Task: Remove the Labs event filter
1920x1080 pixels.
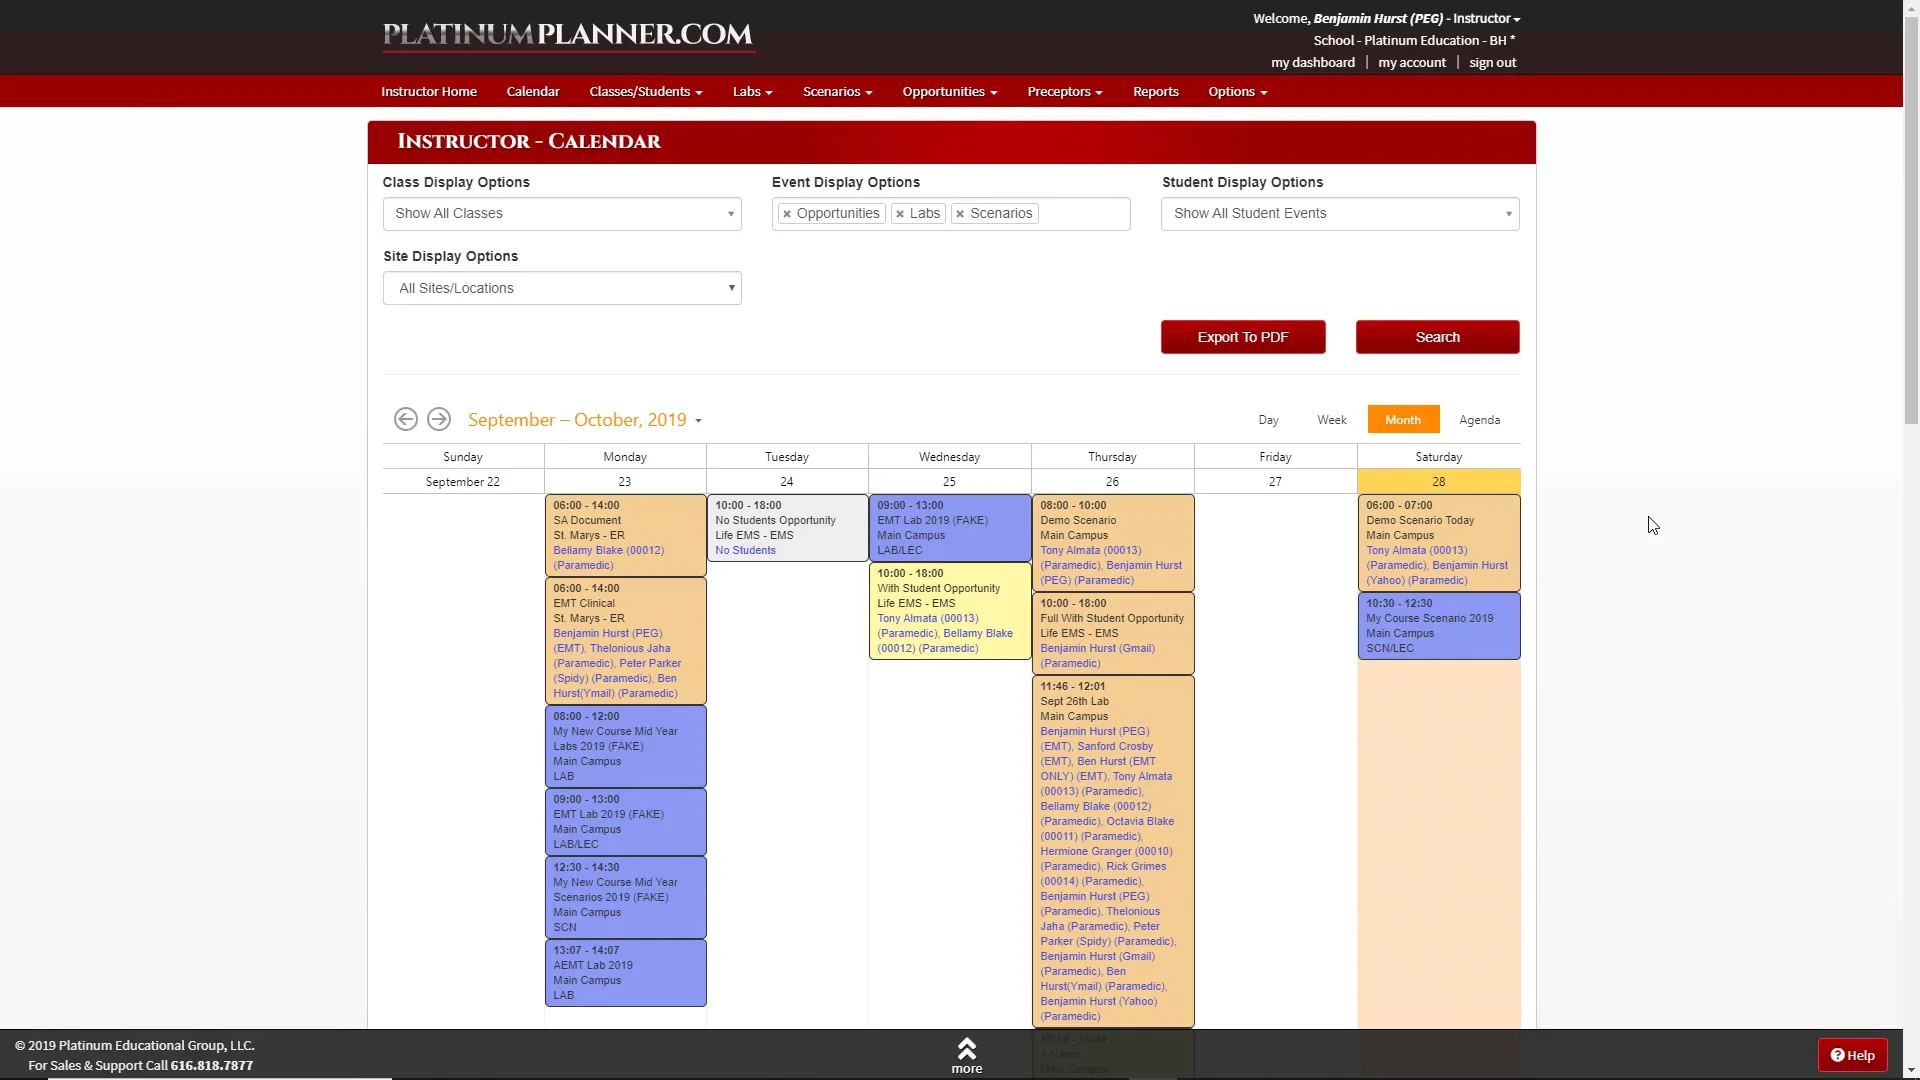Action: pyautogui.click(x=899, y=213)
